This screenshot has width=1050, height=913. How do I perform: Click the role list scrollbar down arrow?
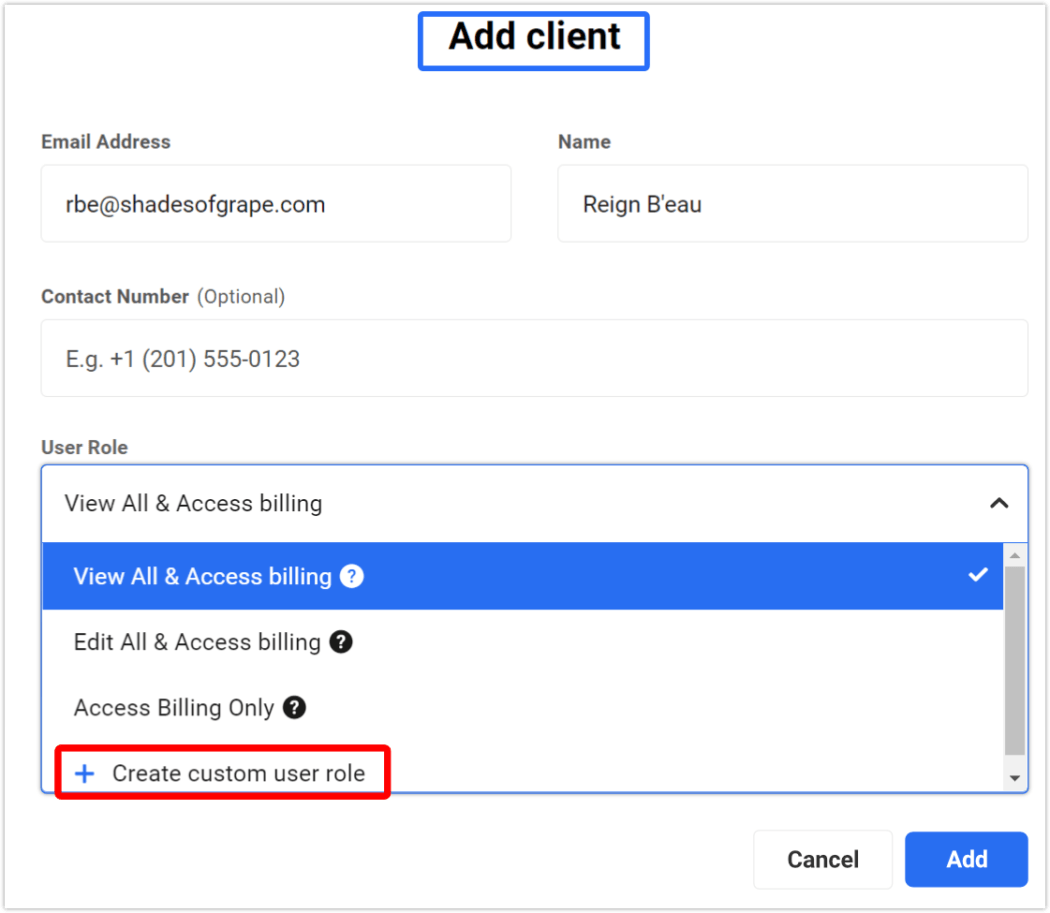pyautogui.click(x=1015, y=778)
